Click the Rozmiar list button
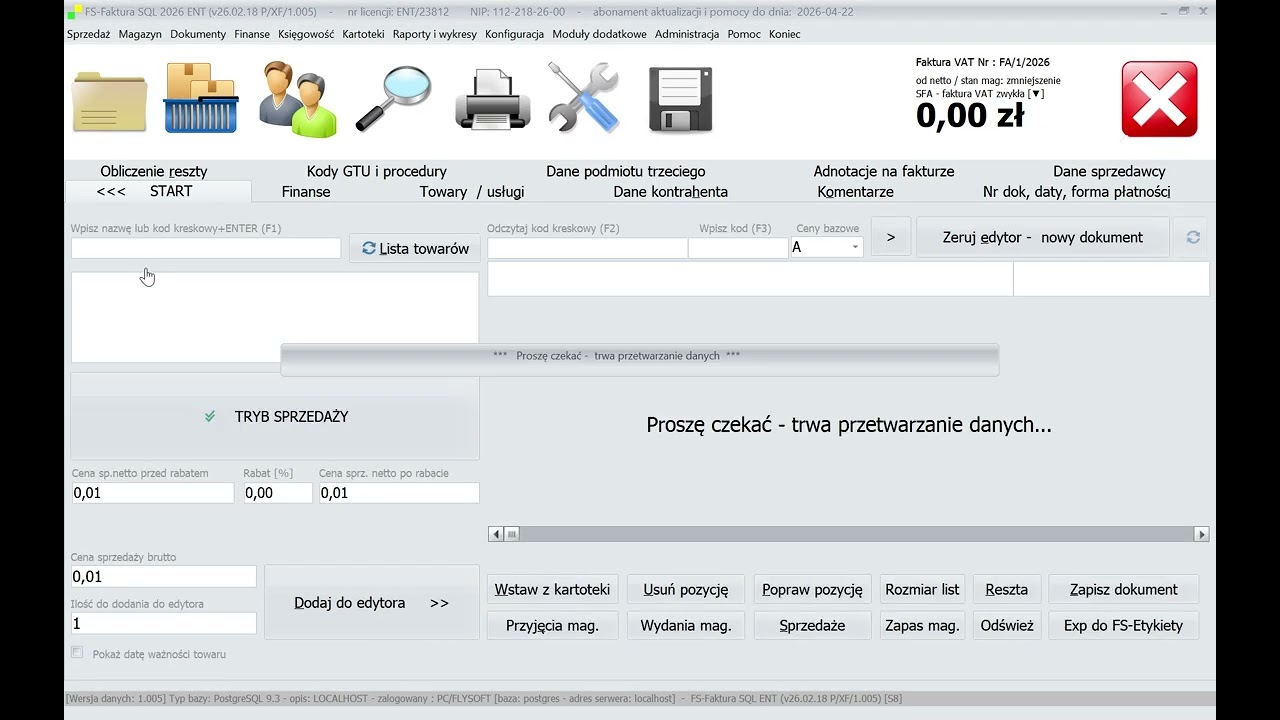 coord(922,589)
